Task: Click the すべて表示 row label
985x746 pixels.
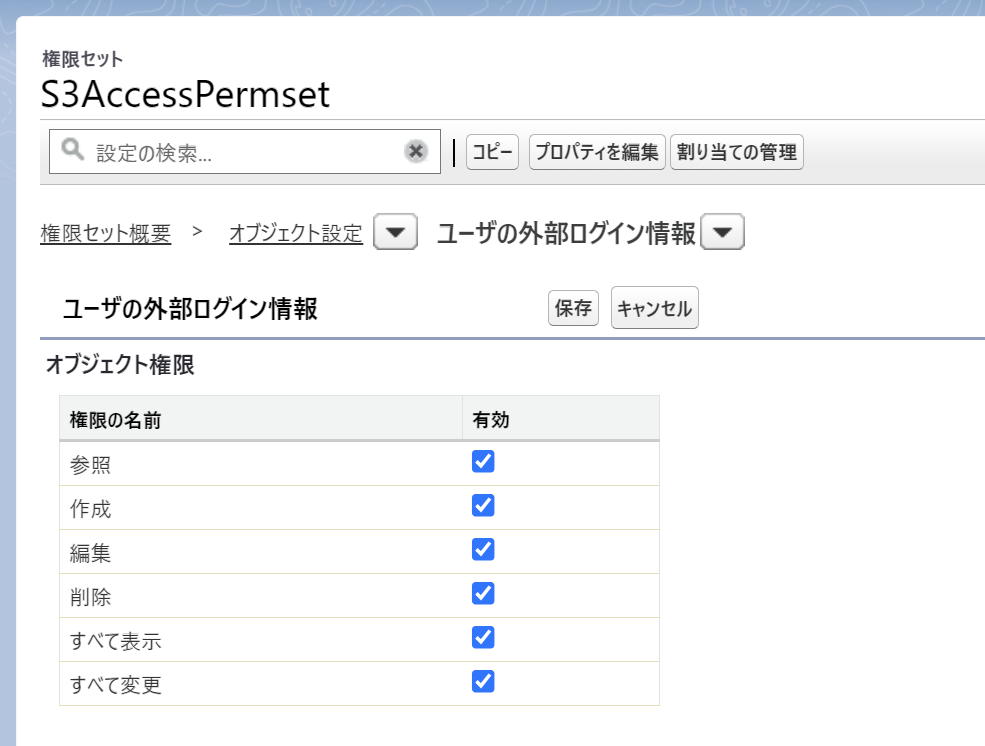Action: point(116,641)
